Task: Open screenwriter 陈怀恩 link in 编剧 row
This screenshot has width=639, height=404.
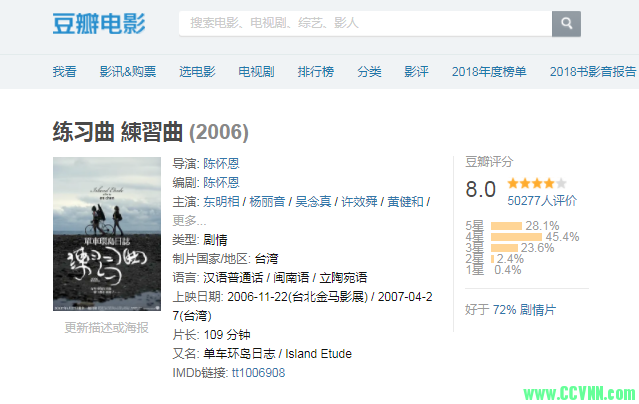Action: coord(221,183)
